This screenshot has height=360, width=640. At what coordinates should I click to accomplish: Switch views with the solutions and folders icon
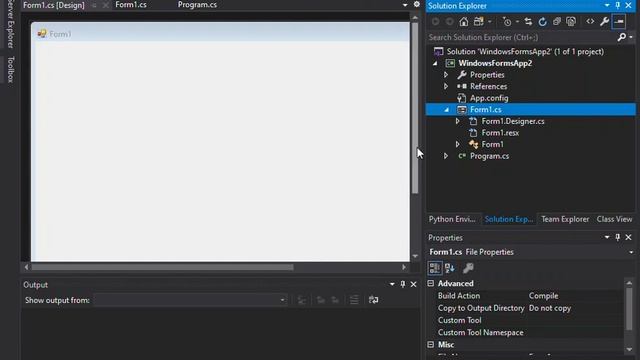[x=479, y=22]
